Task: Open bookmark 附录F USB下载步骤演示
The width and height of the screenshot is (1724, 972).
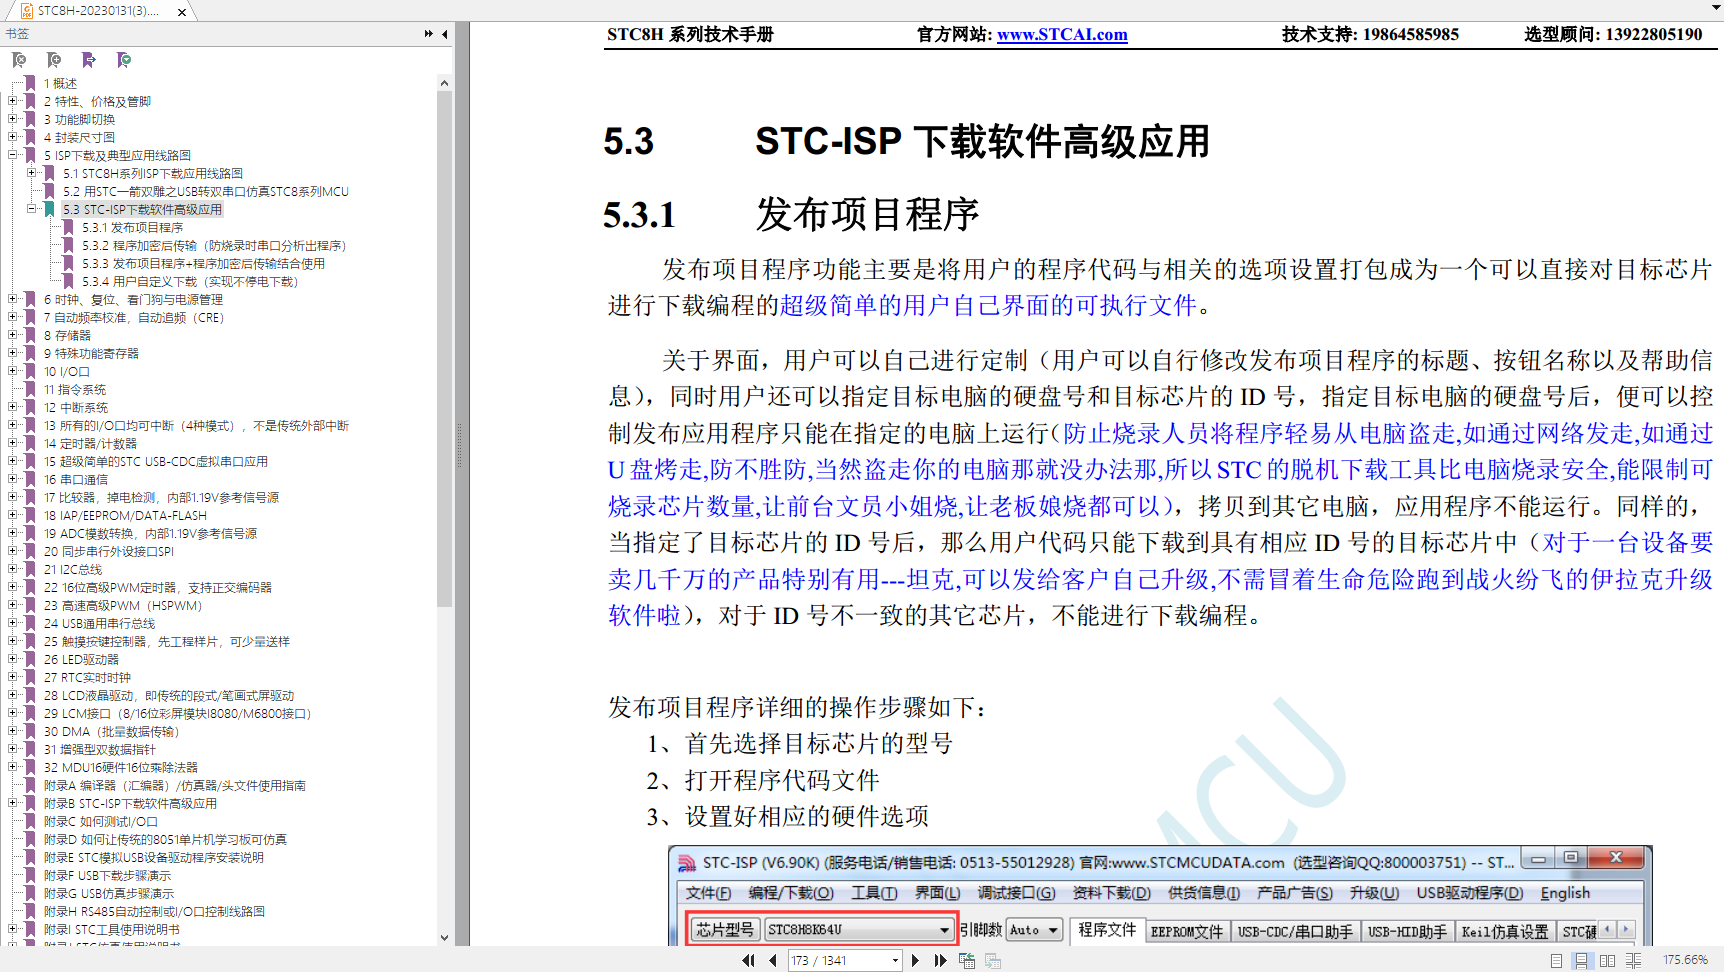Action: coord(108,875)
